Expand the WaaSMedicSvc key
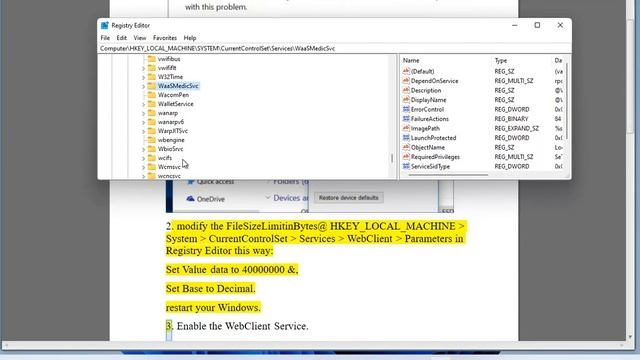The height and width of the screenshot is (360, 640). (x=143, y=87)
